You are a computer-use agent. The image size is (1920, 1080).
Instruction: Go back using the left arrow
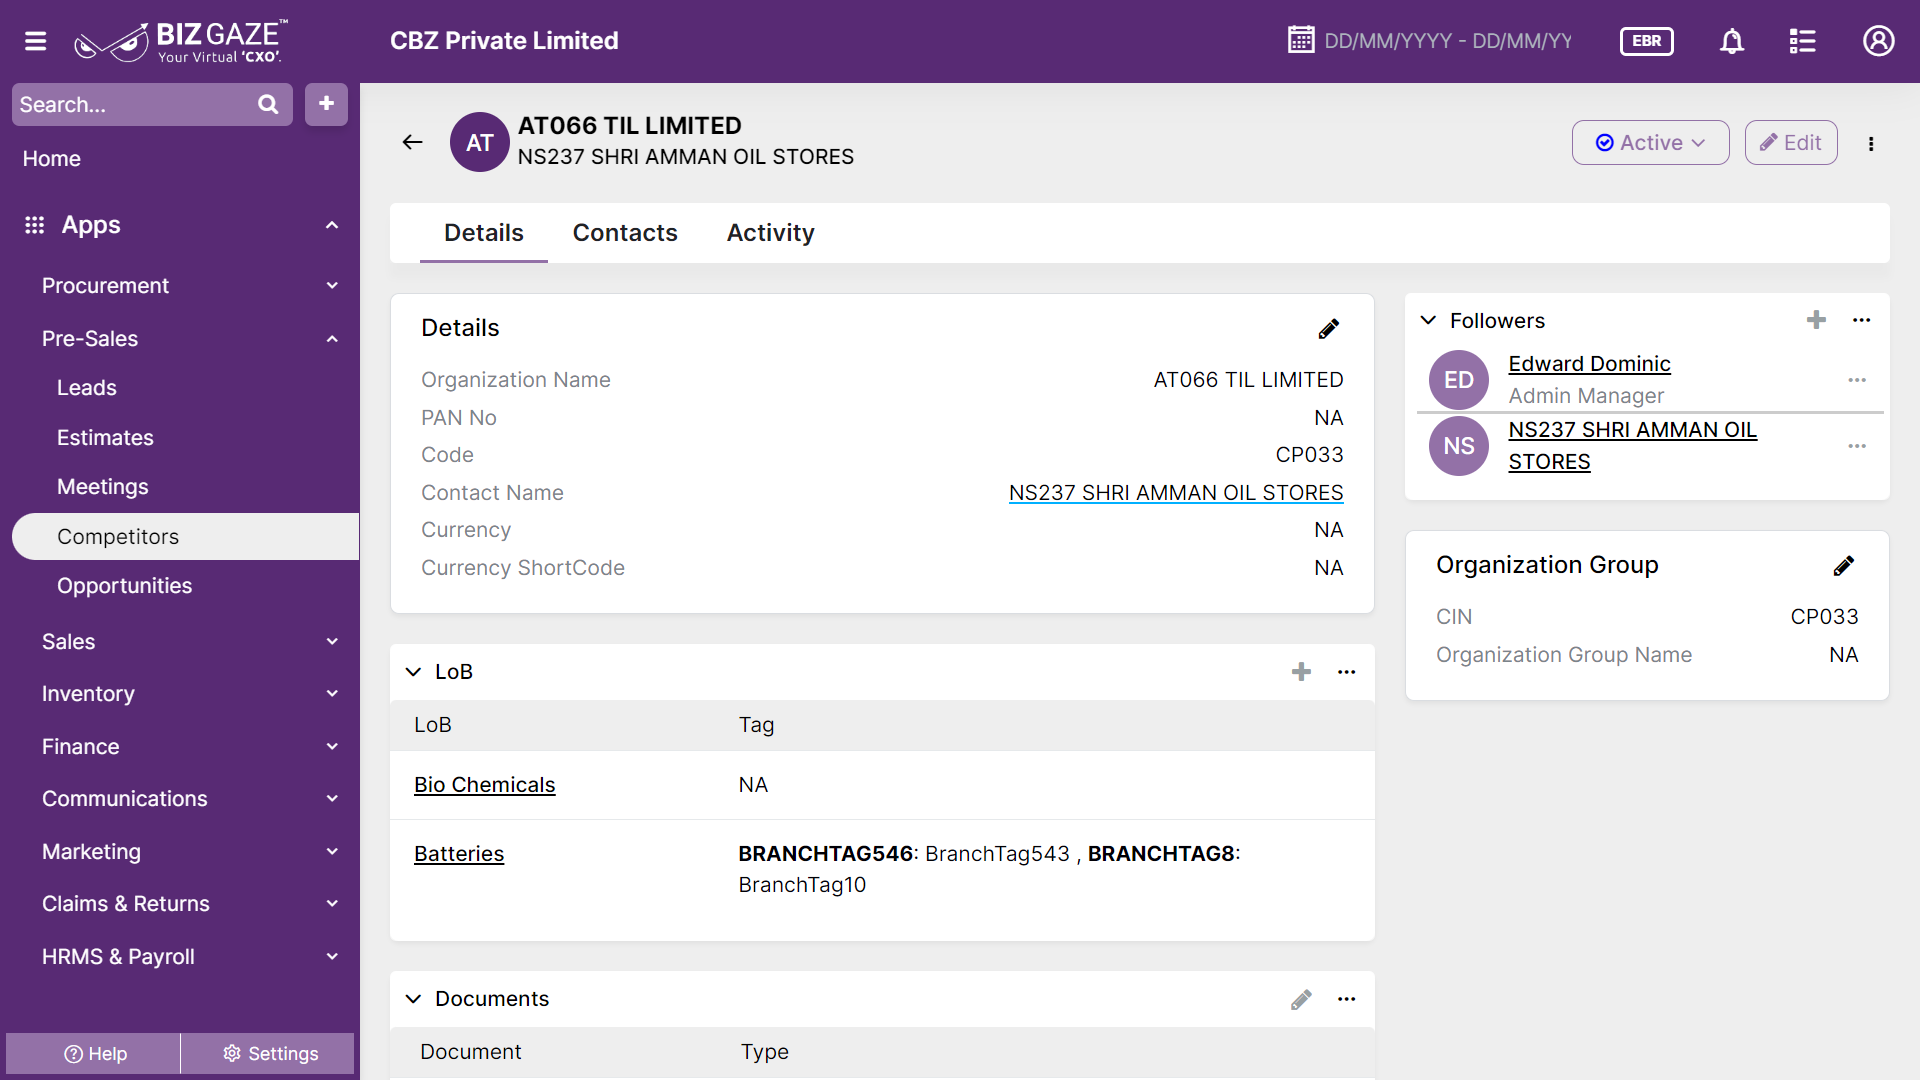point(413,142)
